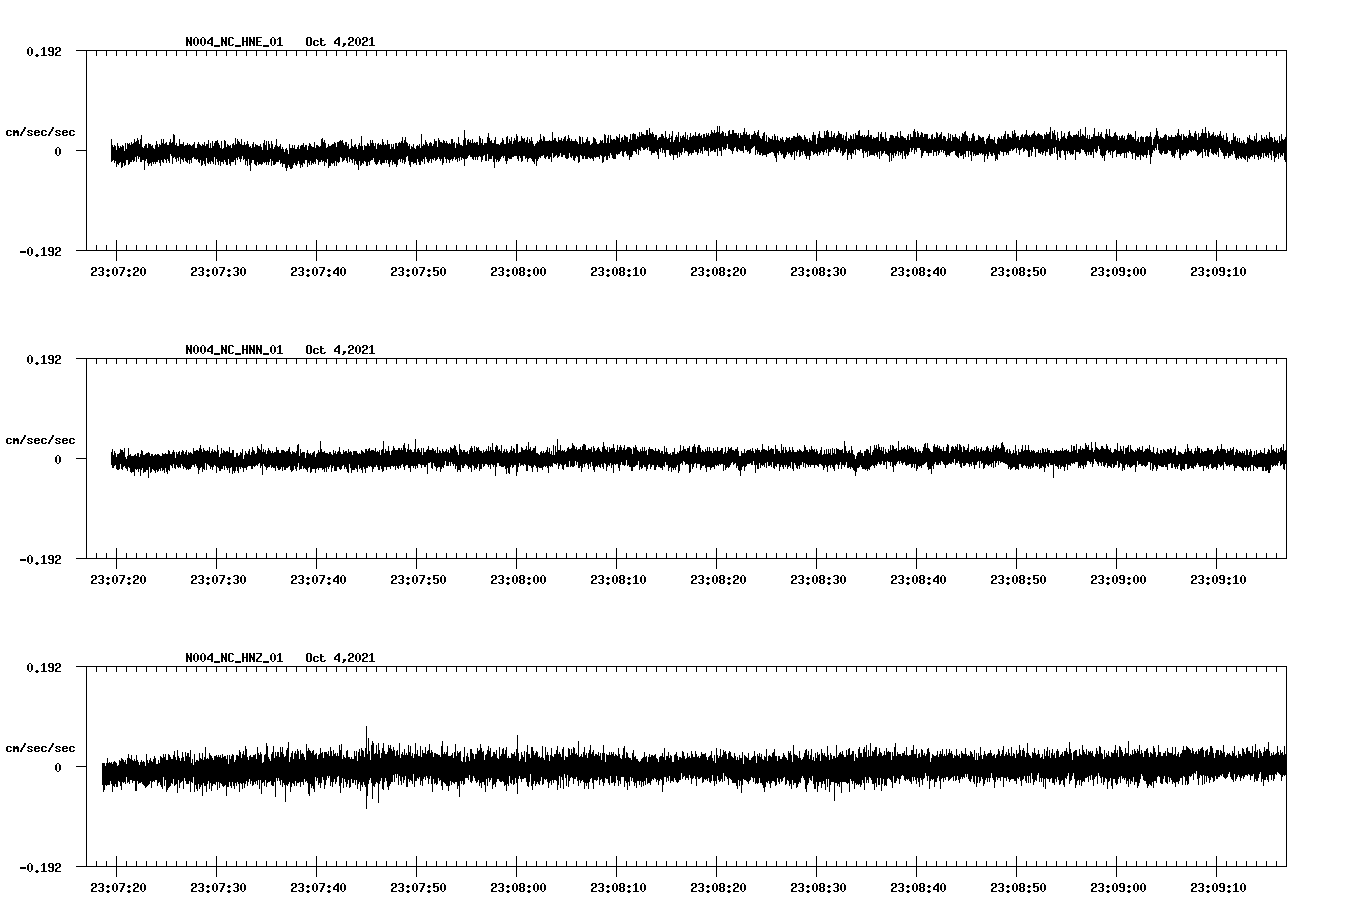The height and width of the screenshot is (924, 1358).
Task: Select the 23:07:50 label on HNN plot
Action: 418,580
